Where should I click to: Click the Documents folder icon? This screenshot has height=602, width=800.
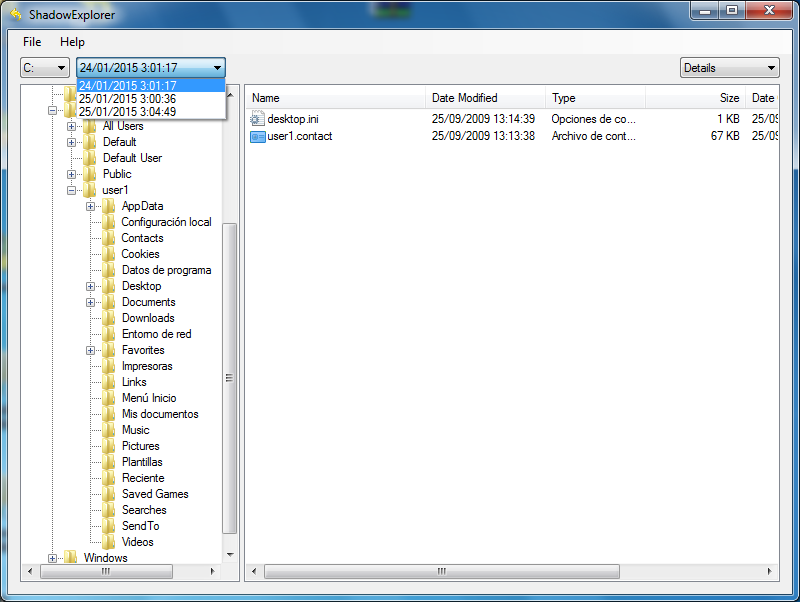click(108, 302)
